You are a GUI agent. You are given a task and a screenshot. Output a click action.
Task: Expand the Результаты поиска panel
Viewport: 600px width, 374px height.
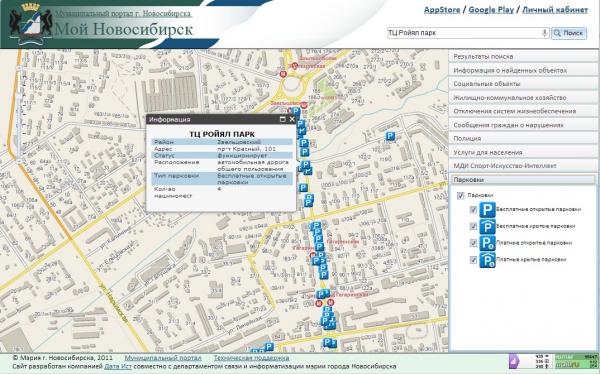[x=523, y=57]
